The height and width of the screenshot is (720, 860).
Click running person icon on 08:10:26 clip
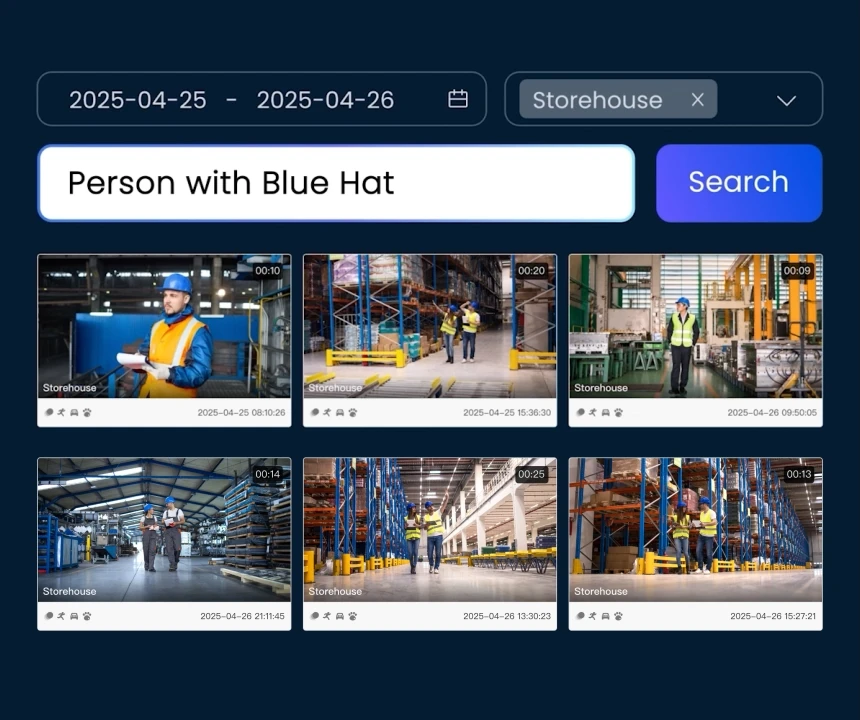coord(61,412)
